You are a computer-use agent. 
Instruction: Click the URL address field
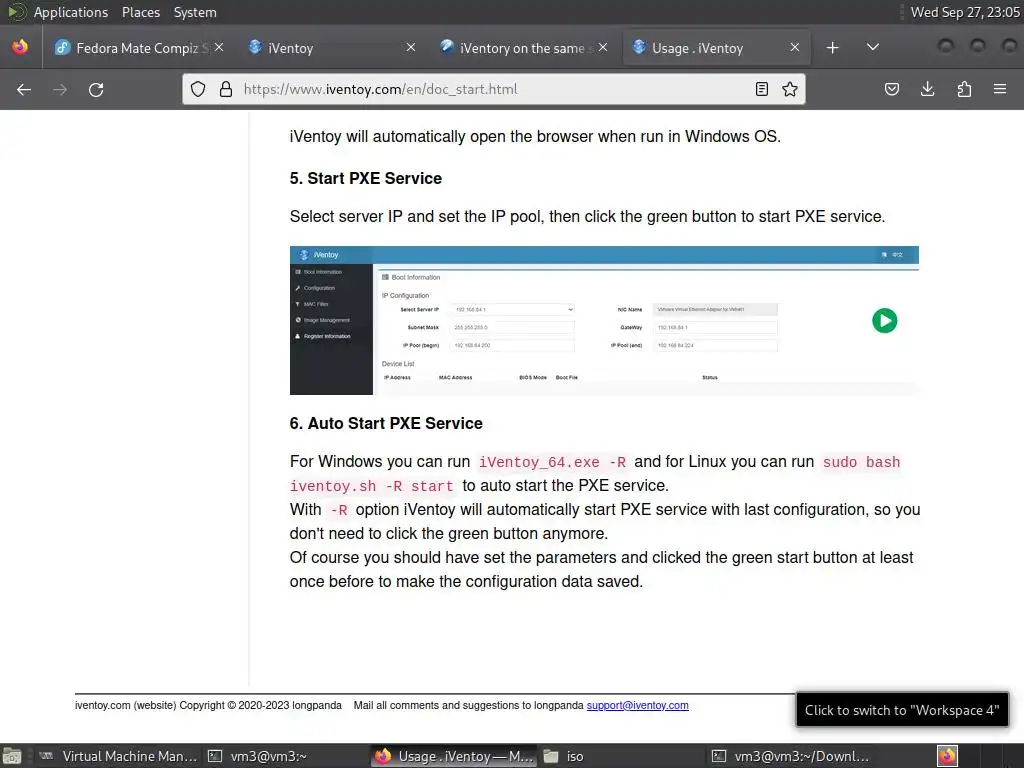click(x=493, y=89)
